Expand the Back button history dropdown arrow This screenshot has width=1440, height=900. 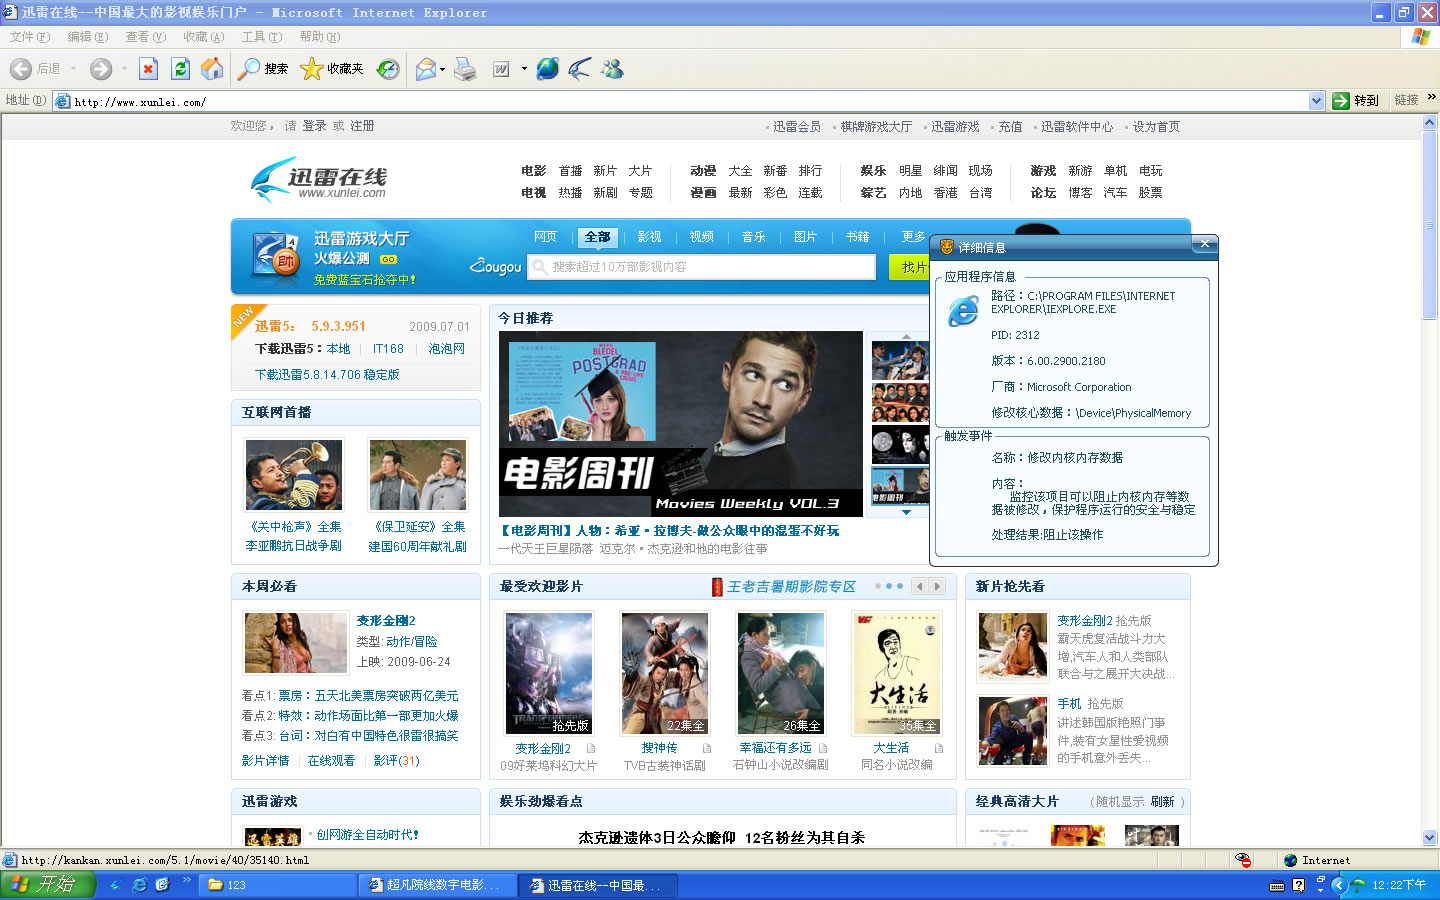click(x=72, y=69)
